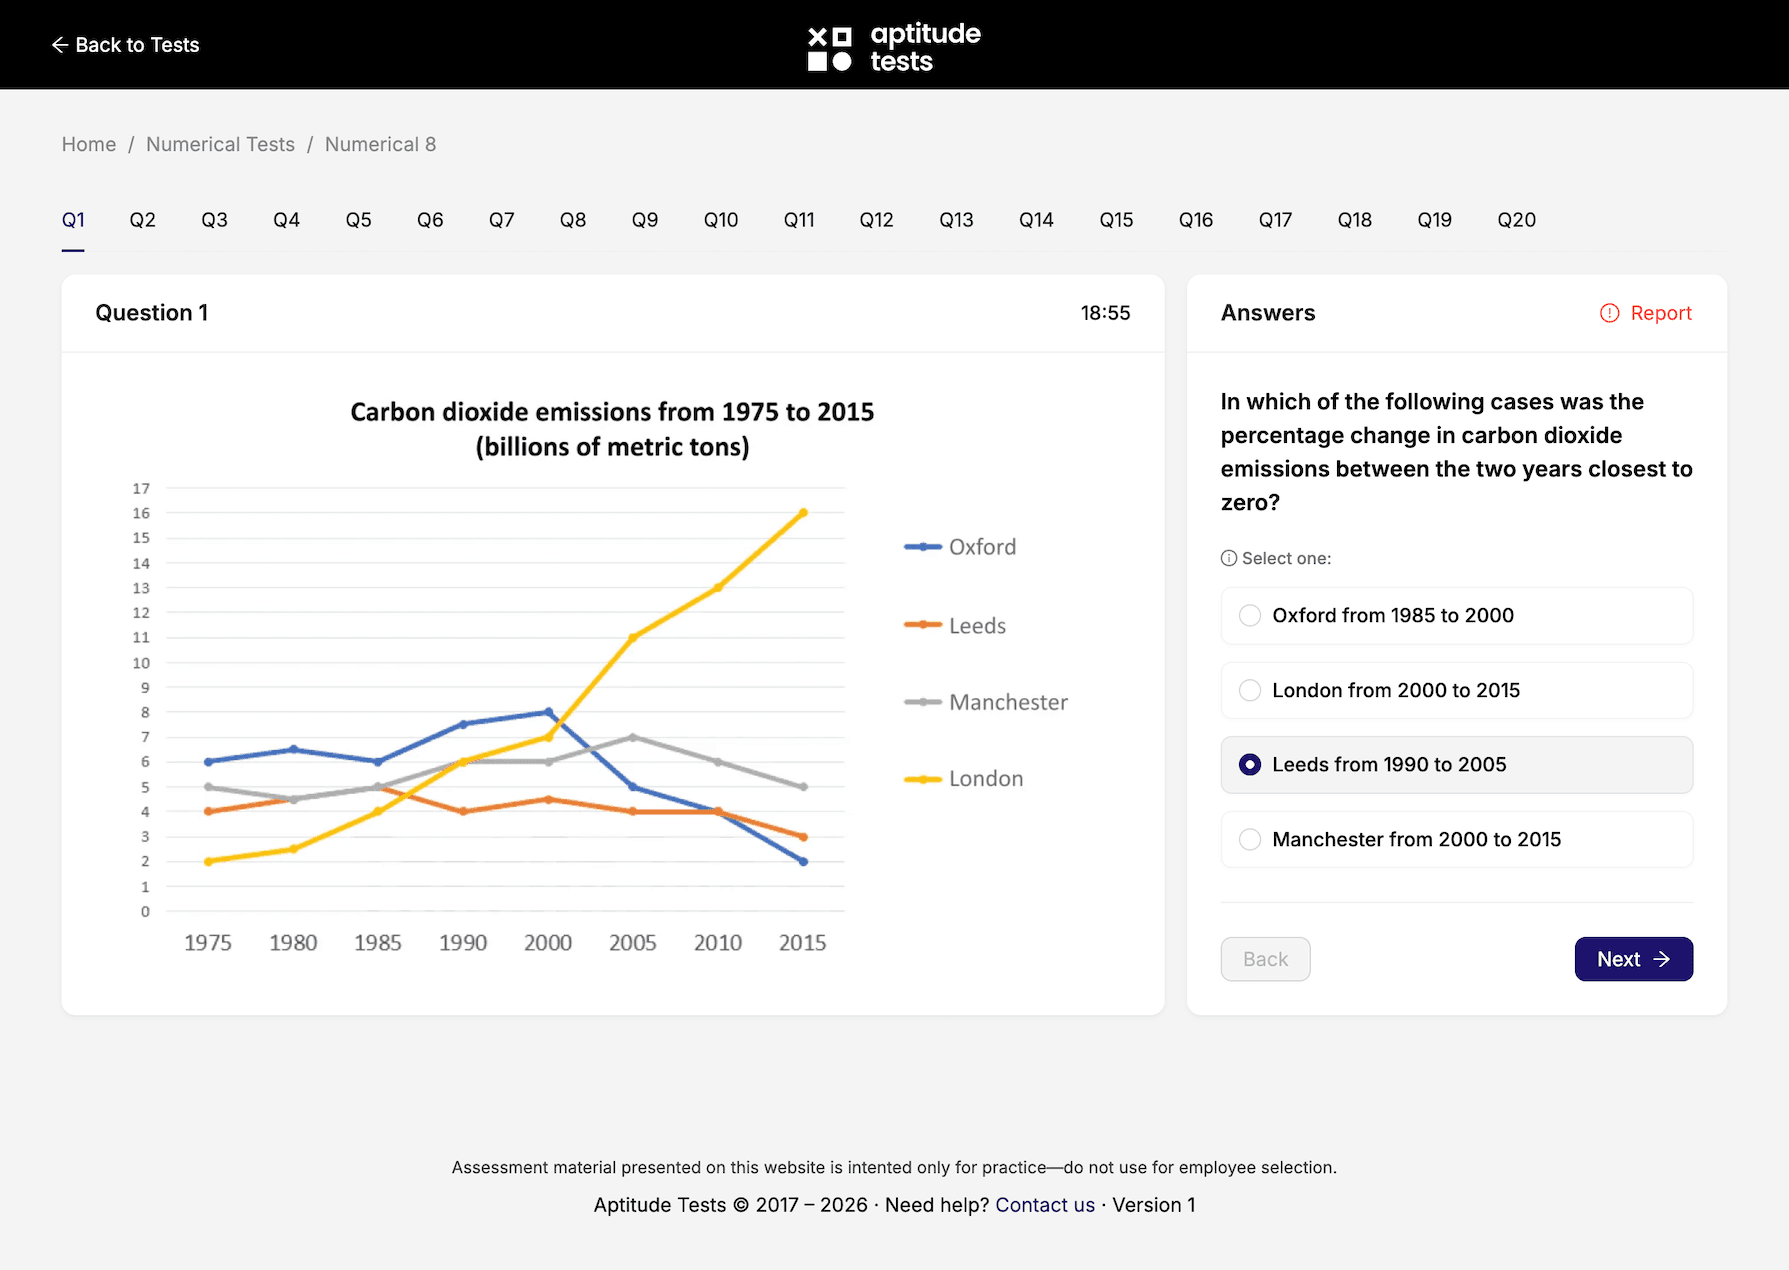Choose Manchester from 2000 to 2015
The height and width of the screenshot is (1270, 1789).
point(1456,840)
